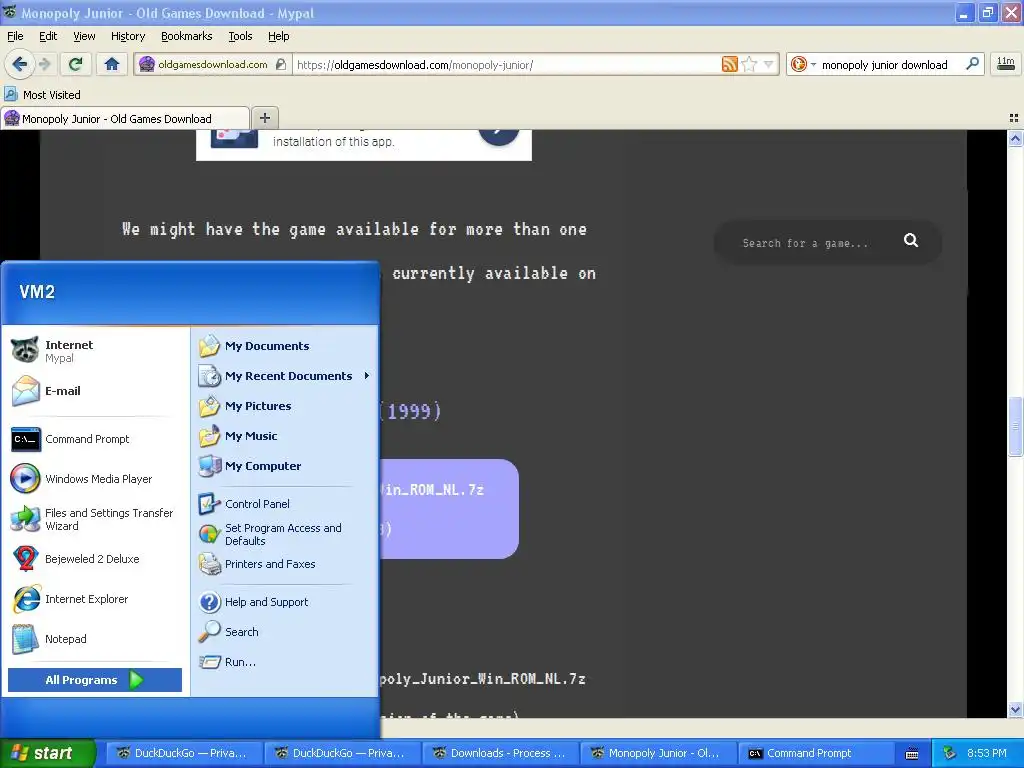Screen dimensions: 1024x768
Task: Open Set Program Access and Defaults
Action: [x=285, y=534]
